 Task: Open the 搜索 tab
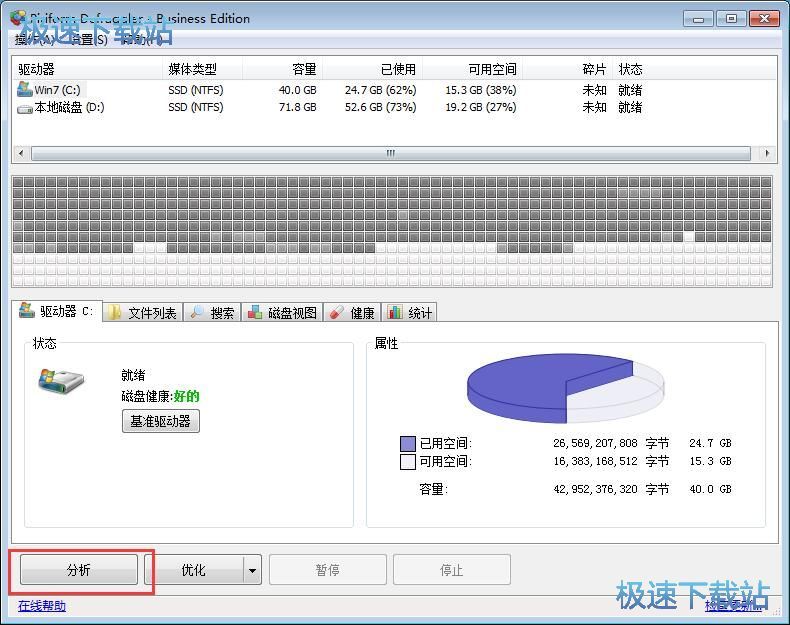click(212, 313)
